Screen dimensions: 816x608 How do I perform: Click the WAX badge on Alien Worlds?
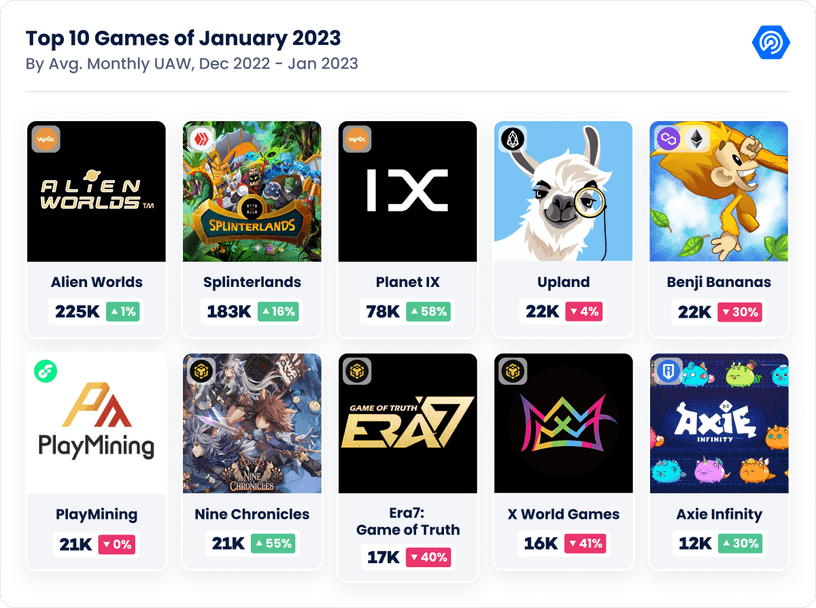(46, 139)
